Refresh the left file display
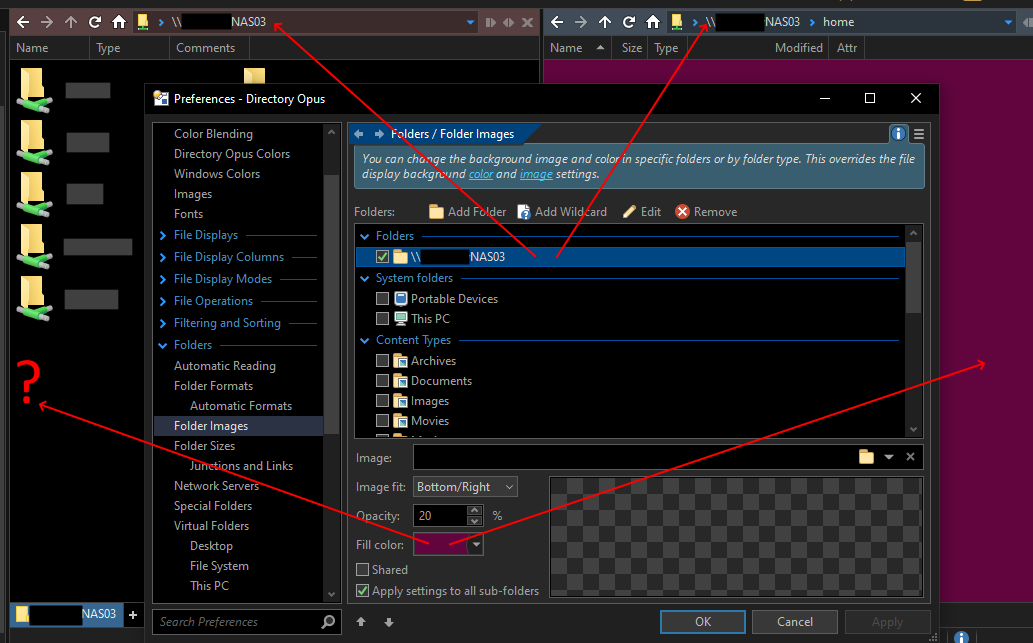 pyautogui.click(x=95, y=22)
